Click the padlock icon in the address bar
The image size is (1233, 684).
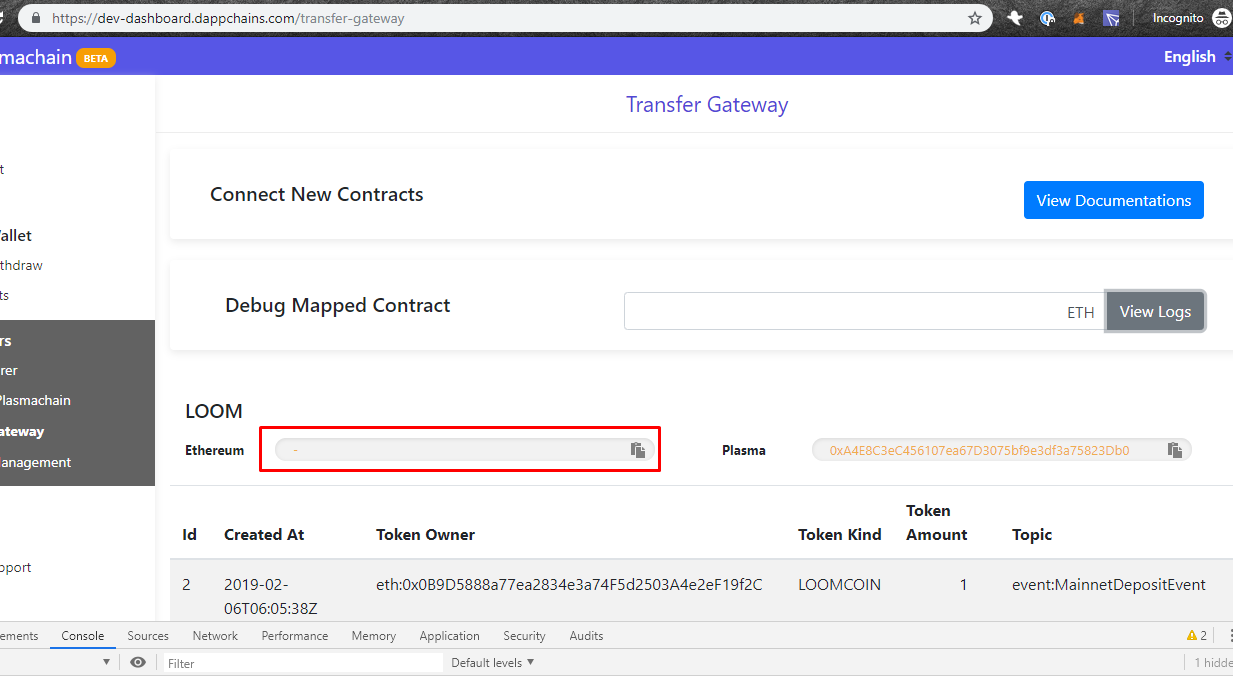click(x=34, y=17)
